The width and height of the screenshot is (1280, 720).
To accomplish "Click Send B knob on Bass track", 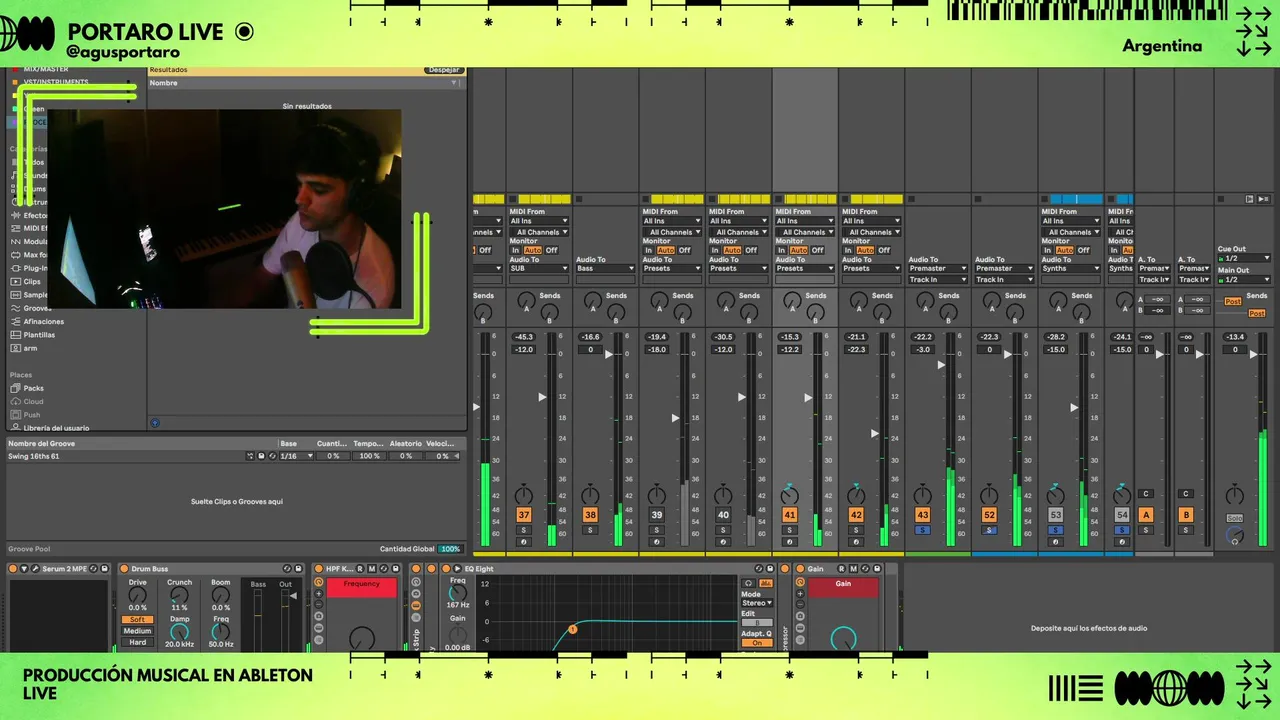I will click(x=616, y=313).
